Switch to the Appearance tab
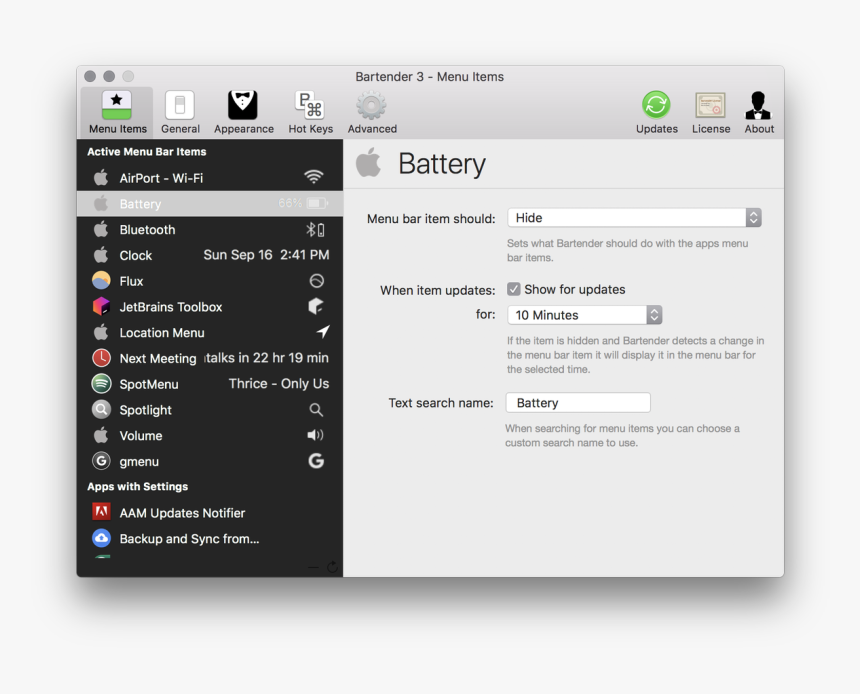This screenshot has width=860, height=694. click(243, 110)
